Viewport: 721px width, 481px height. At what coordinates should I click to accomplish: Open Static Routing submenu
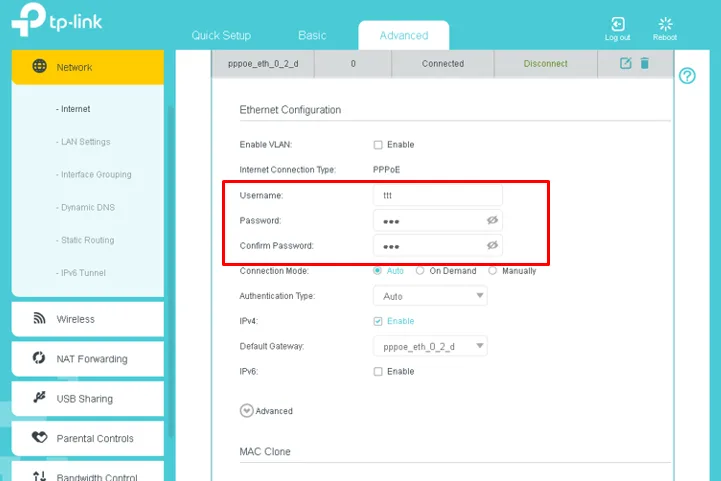click(85, 240)
